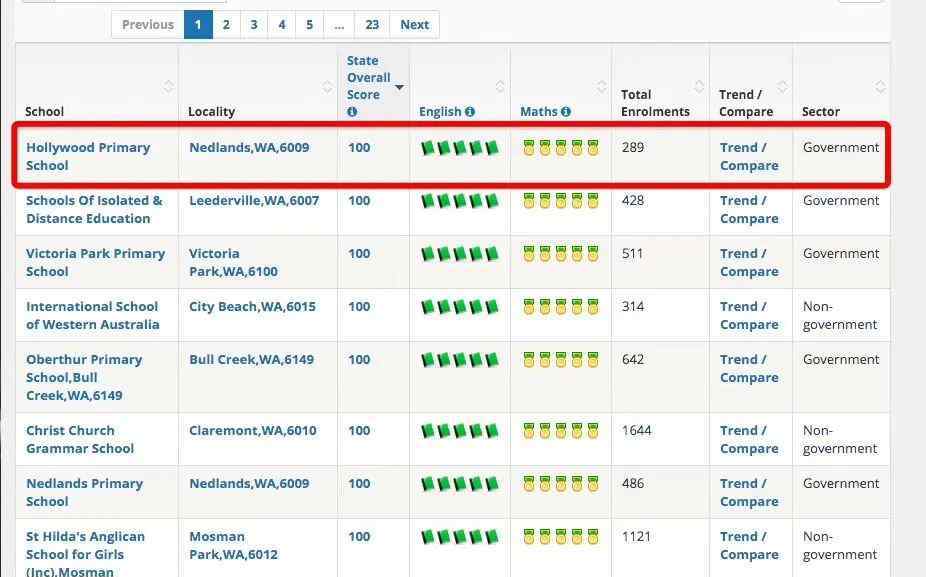This screenshot has width=926, height=577.
Task: Click St Hilda's Maths medal rating
Action: click(561, 537)
